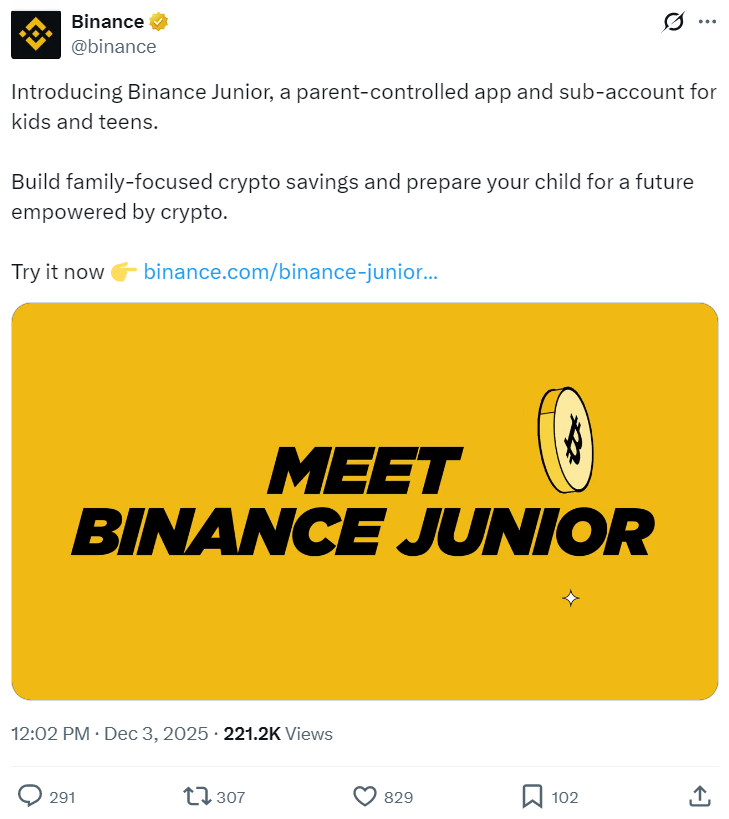Image resolution: width=729 pixels, height=819 pixels.
Task: Click the repost arrows icon
Action: [195, 796]
